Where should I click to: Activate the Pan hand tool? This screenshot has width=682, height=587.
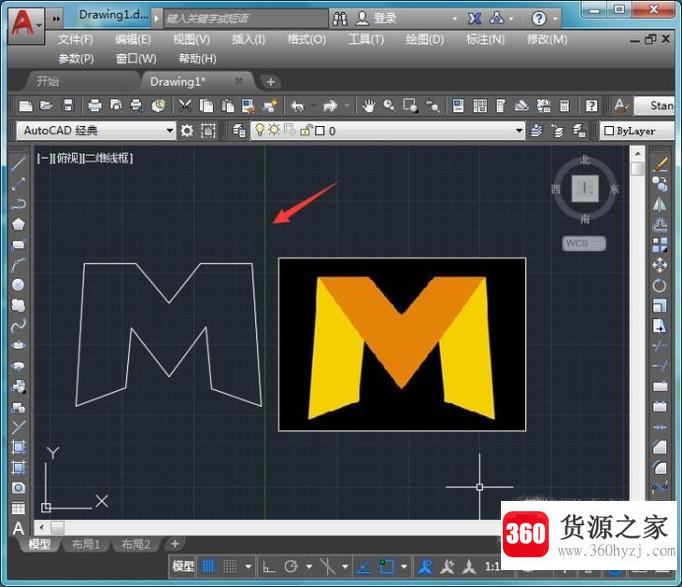[368, 106]
